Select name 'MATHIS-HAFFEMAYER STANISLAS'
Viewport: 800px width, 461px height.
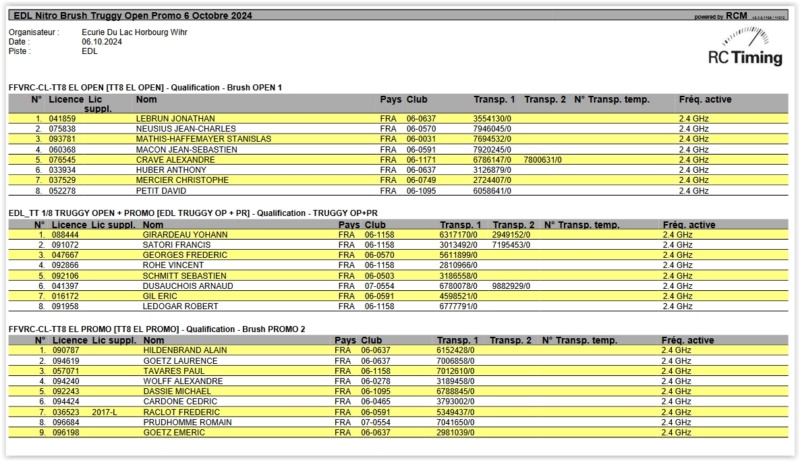coord(203,139)
